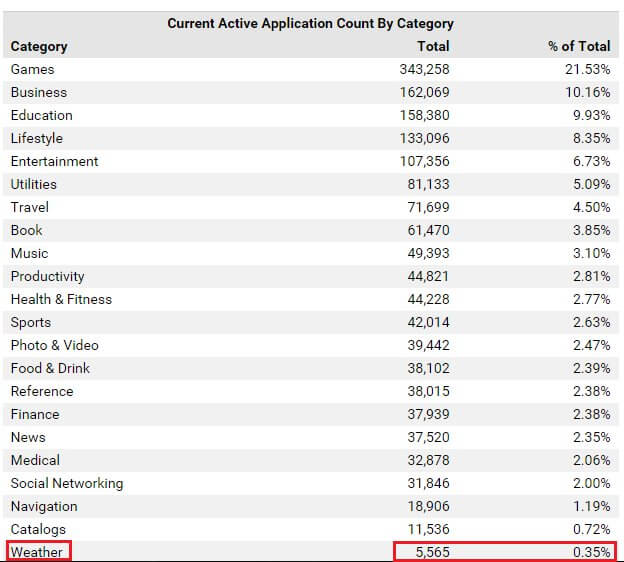The image size is (624, 562).
Task: Select the Travel percentage 4.50%
Action: click(x=589, y=207)
